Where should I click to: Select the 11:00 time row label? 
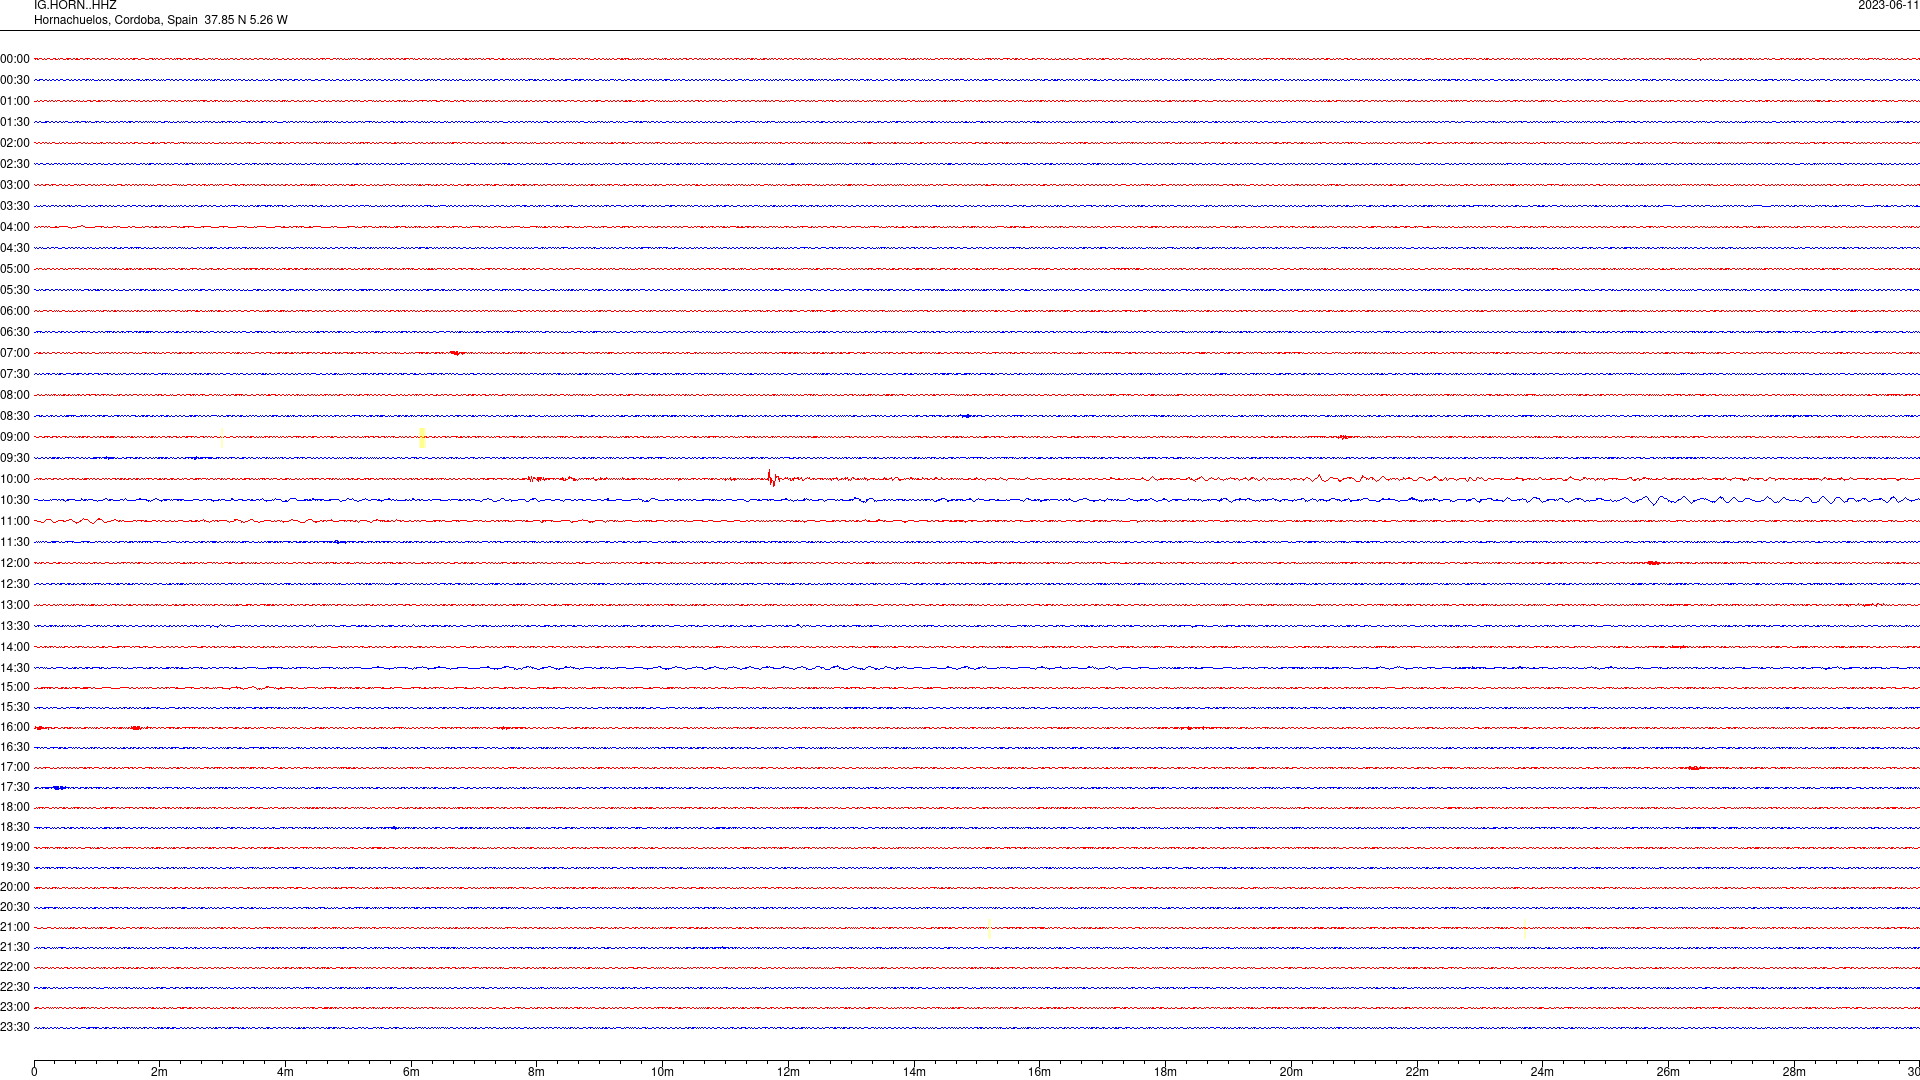[15, 521]
